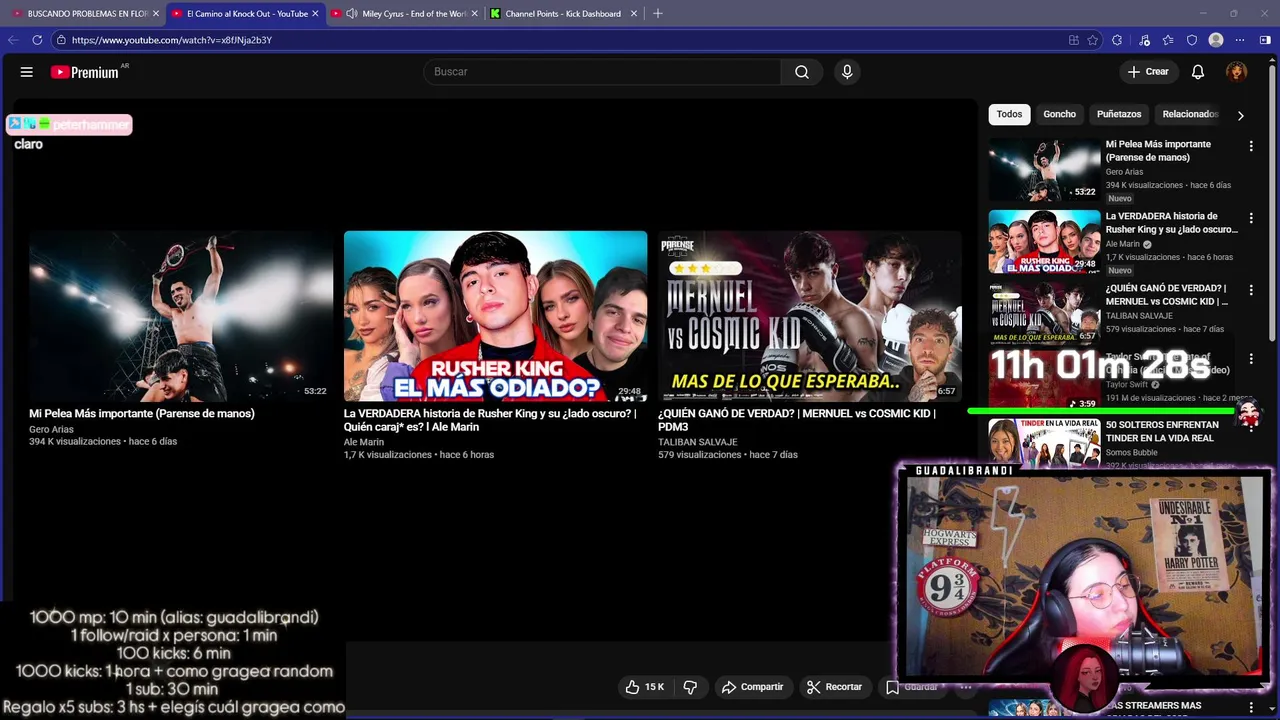Like the video with thumbs up
The height and width of the screenshot is (720, 1280).
pos(645,687)
